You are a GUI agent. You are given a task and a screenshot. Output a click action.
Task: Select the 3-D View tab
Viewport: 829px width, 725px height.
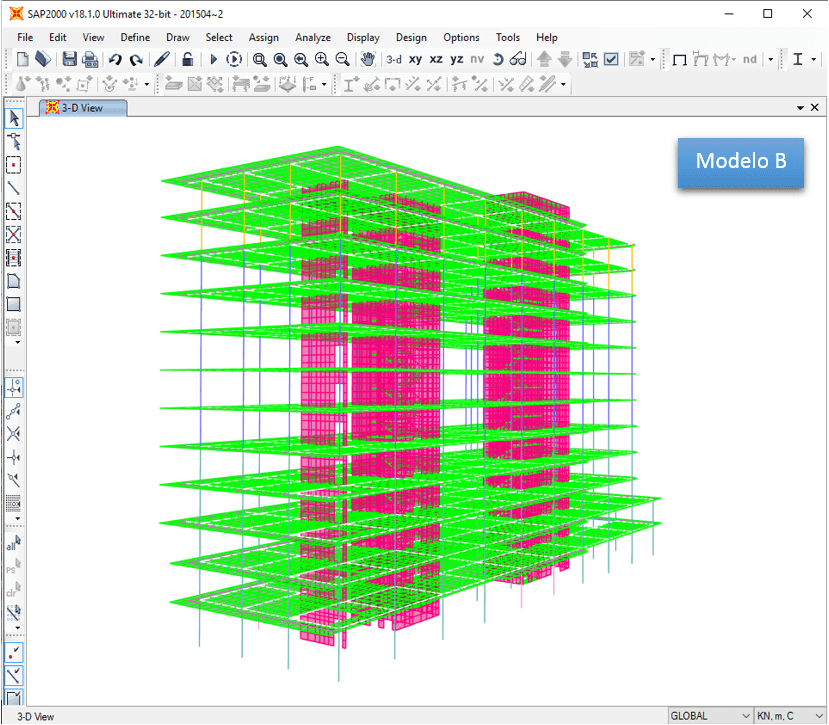point(82,105)
